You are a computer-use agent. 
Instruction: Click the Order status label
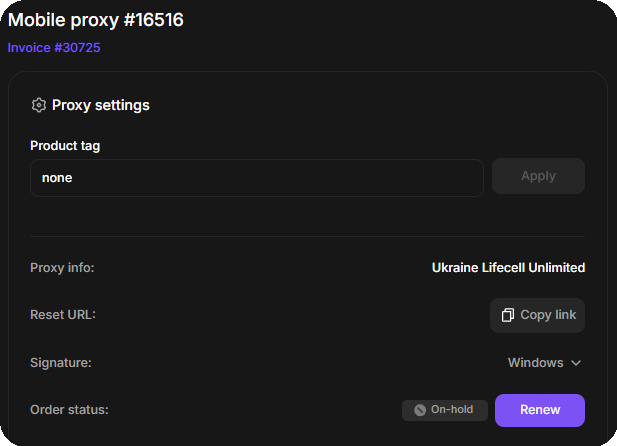pyautogui.click(x=69, y=410)
